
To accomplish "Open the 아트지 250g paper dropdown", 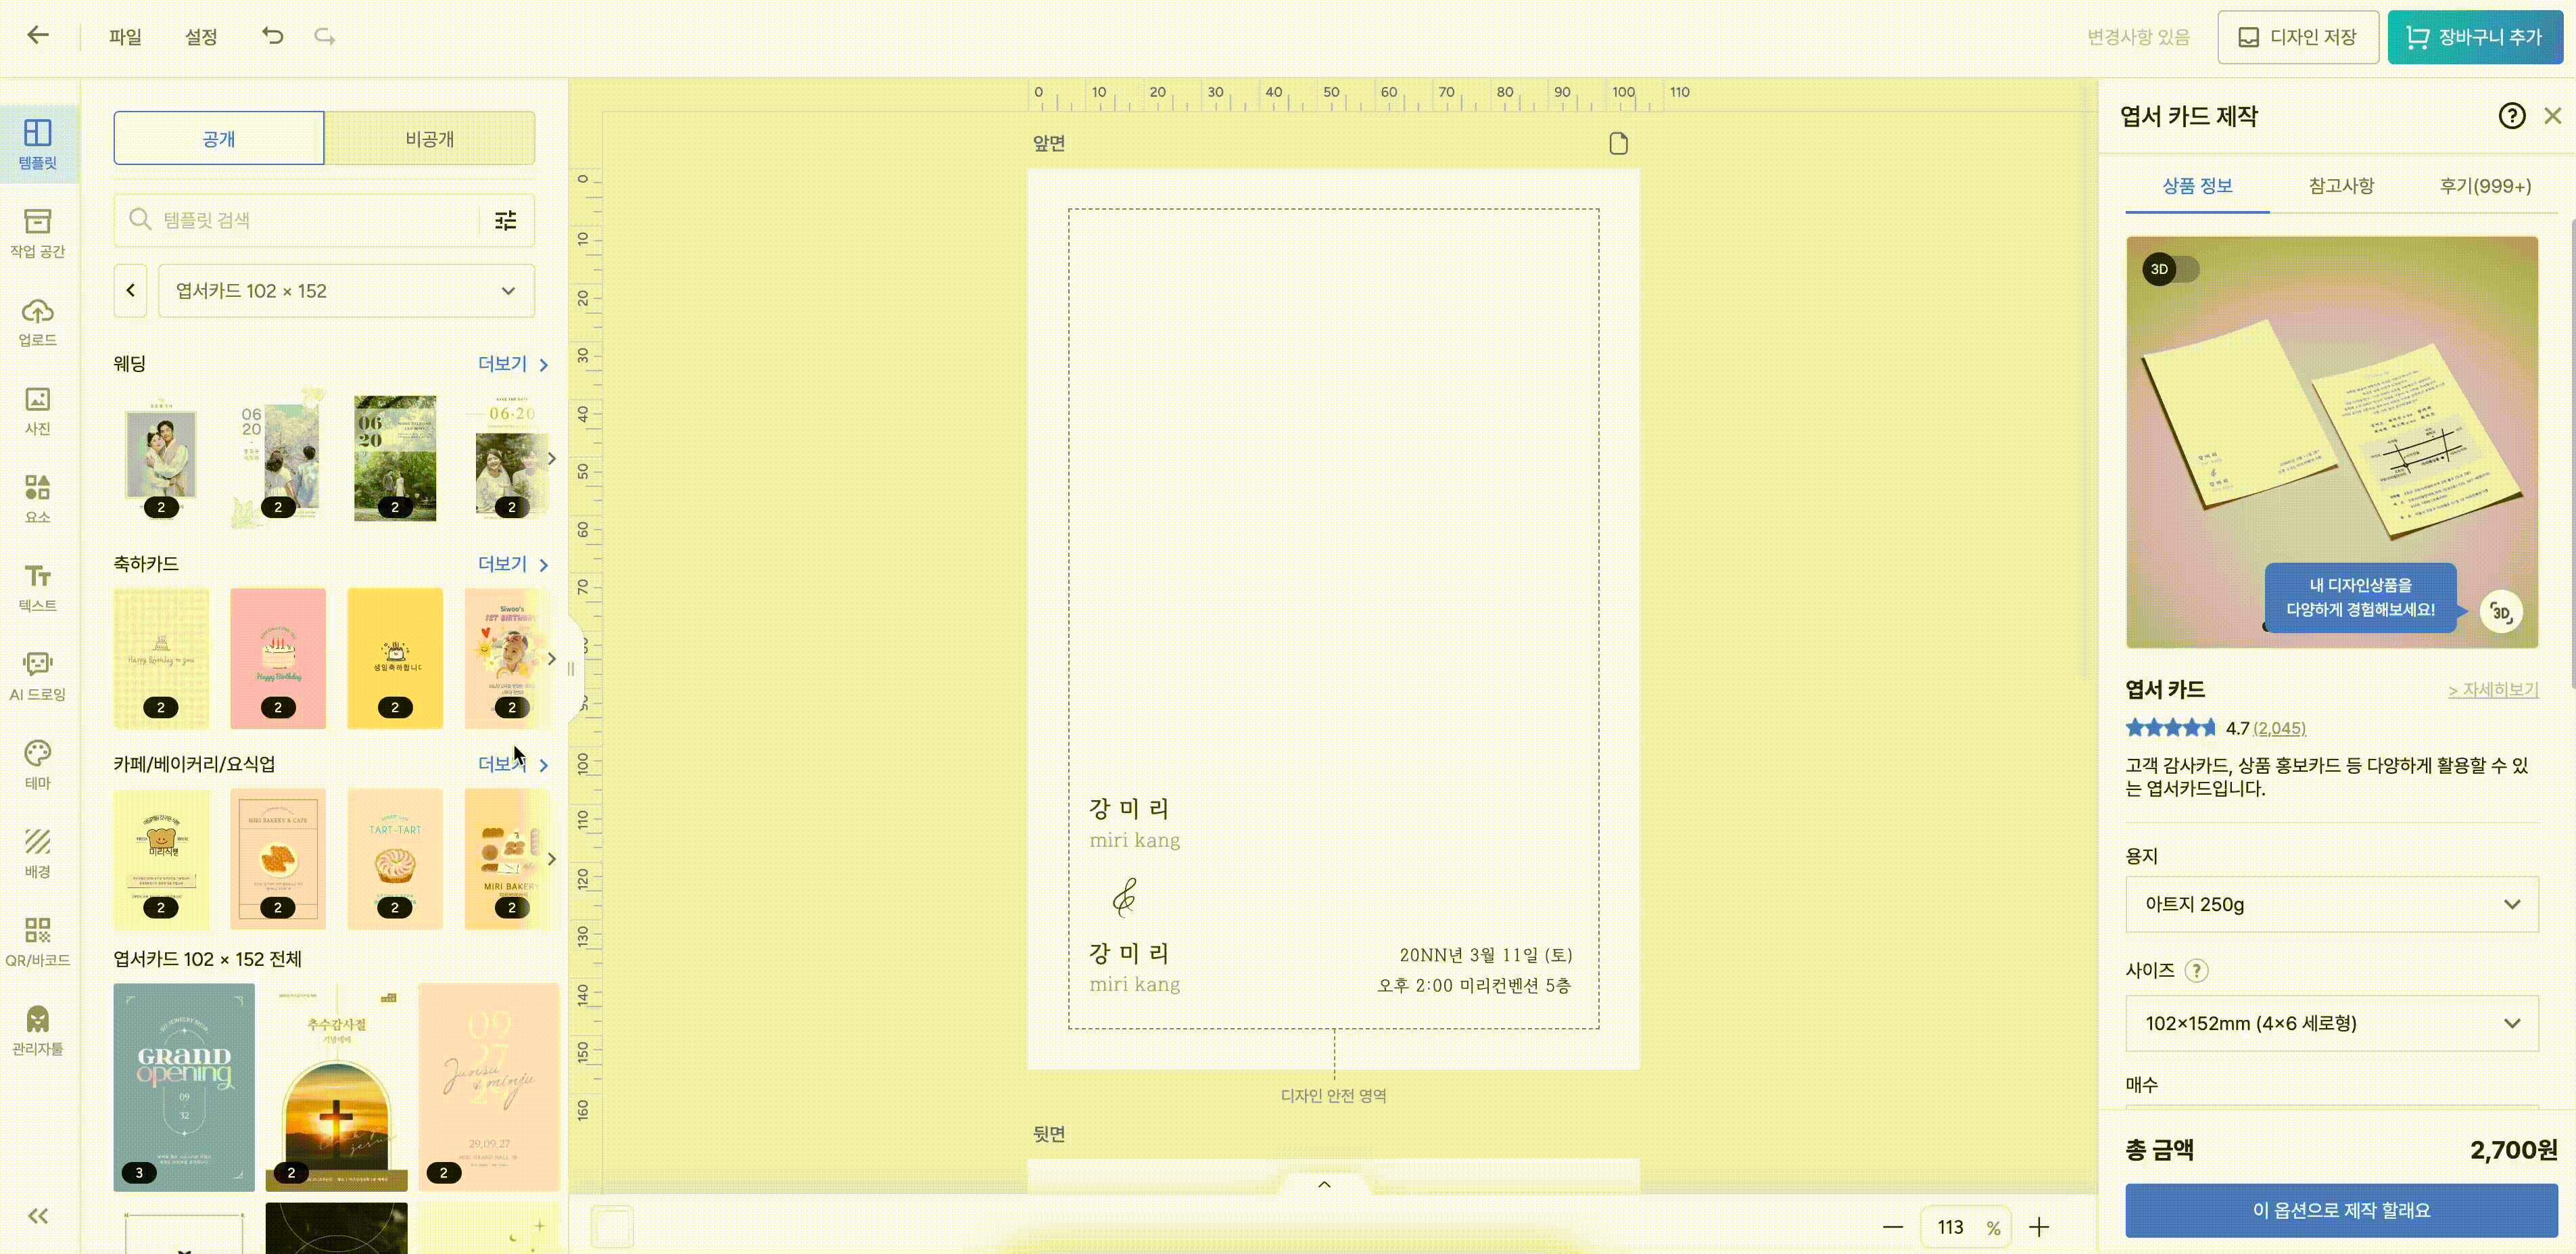I will point(2332,904).
